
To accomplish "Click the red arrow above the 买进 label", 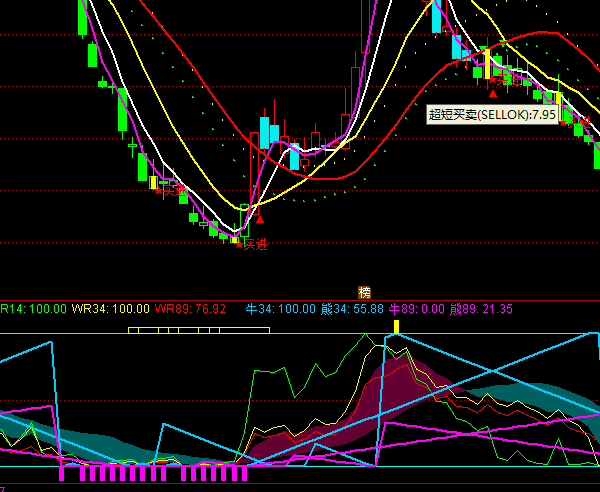I will tap(260, 219).
